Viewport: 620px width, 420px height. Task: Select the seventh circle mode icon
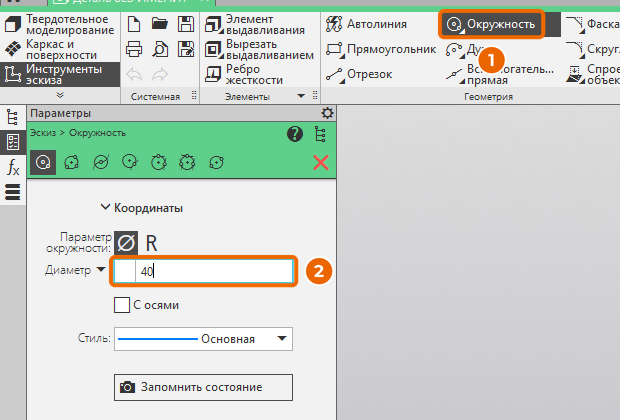pyautogui.click(x=216, y=162)
